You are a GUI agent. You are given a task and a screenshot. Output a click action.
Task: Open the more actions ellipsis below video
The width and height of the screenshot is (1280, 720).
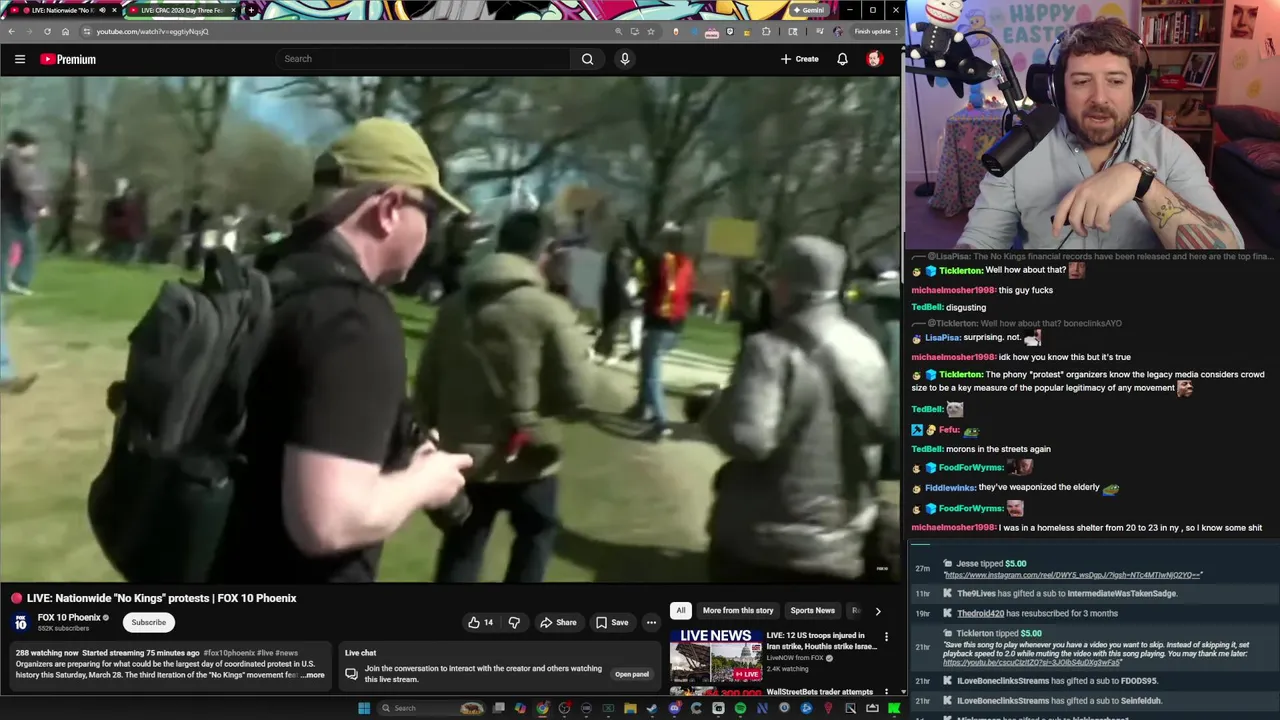pyautogui.click(x=651, y=622)
